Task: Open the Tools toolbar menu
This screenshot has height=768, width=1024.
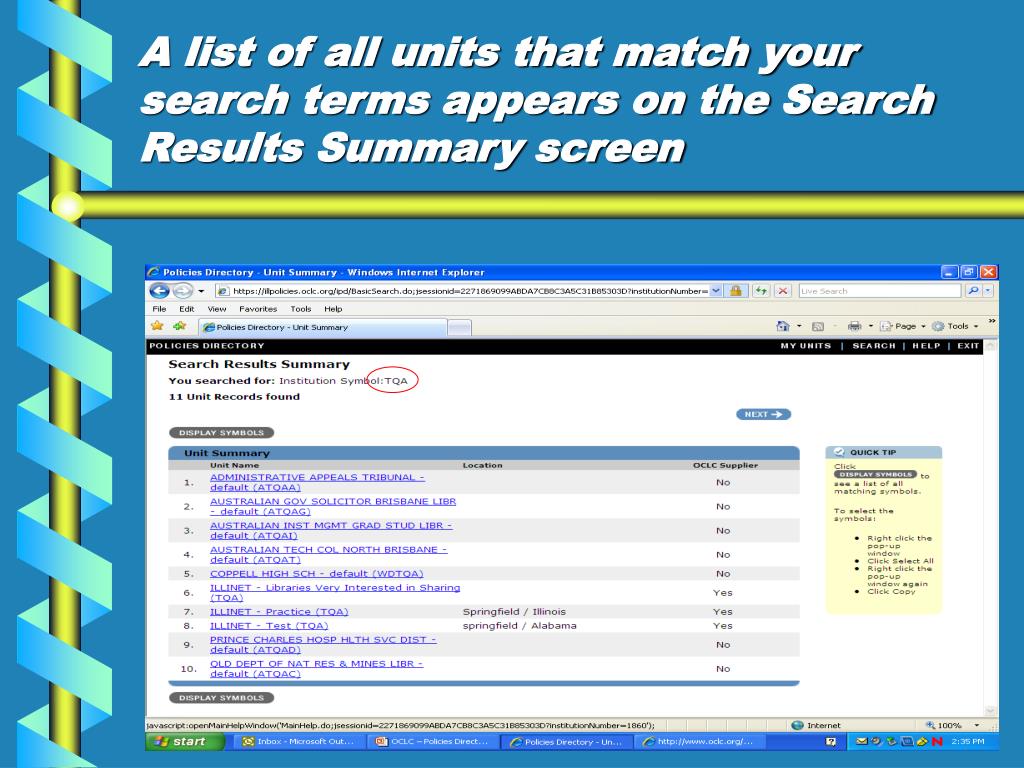Action: pos(955,326)
